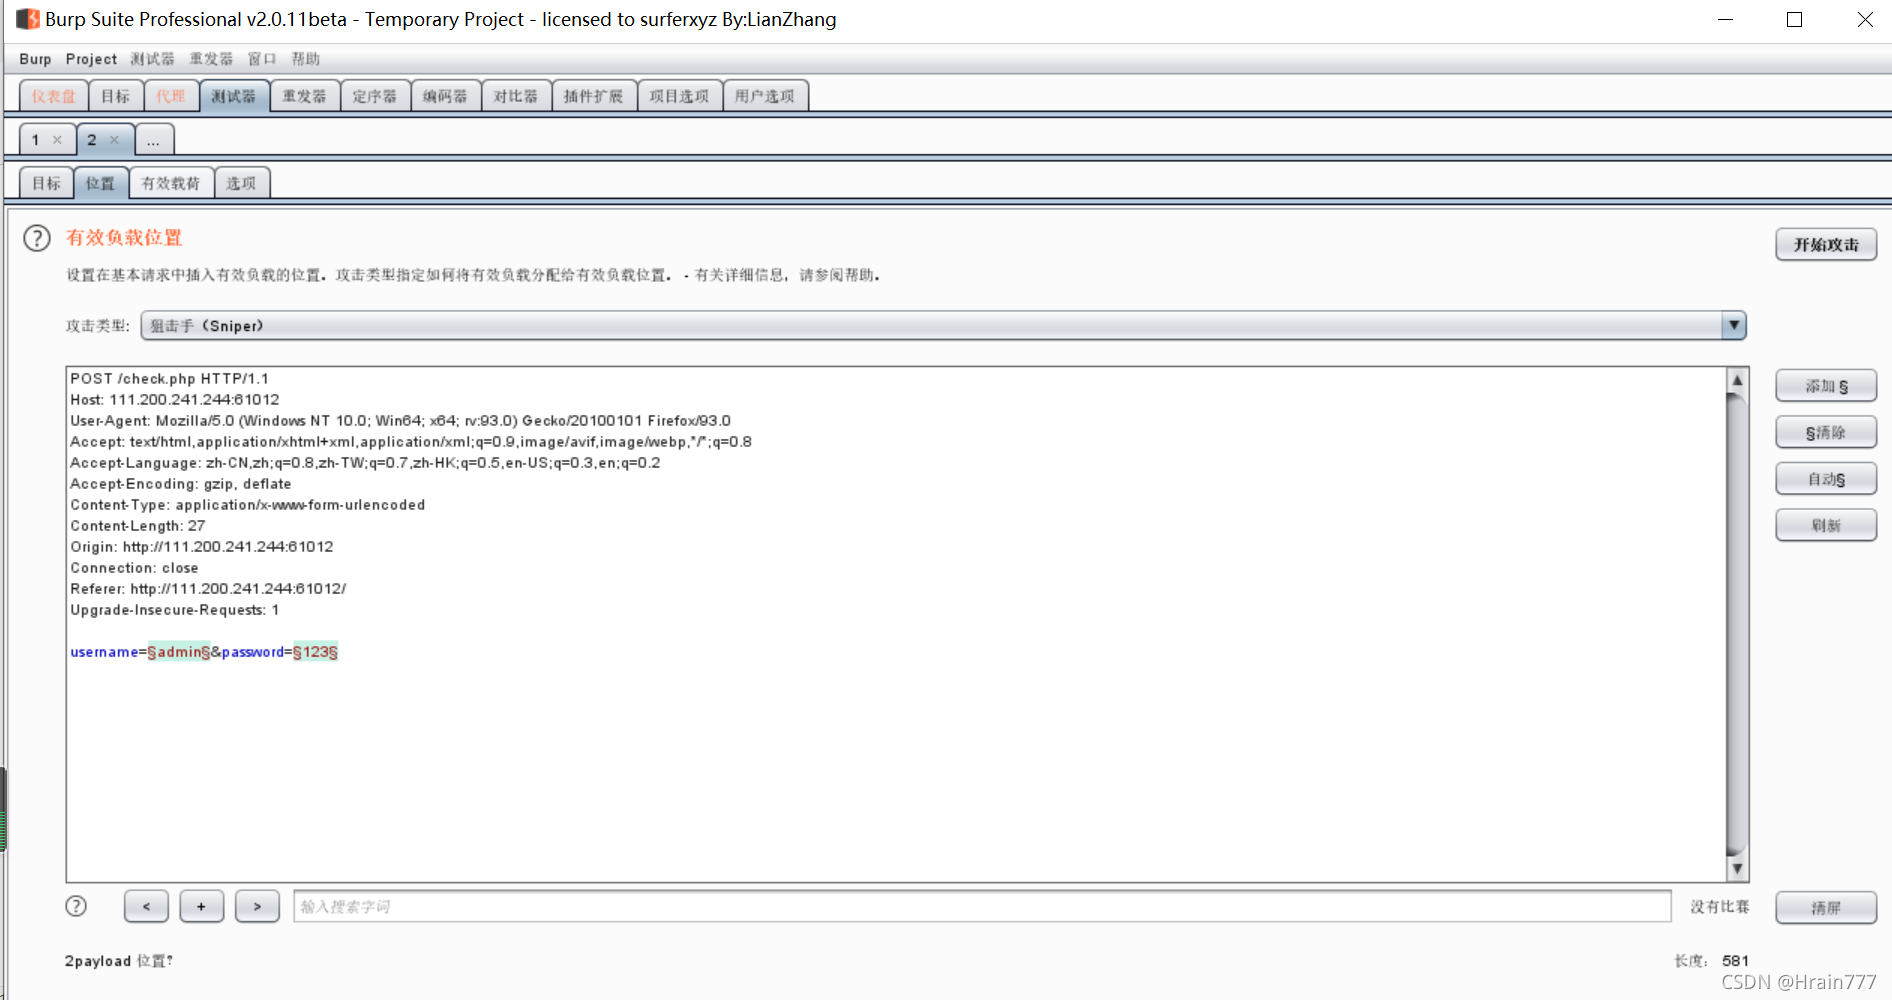The height and width of the screenshot is (1000, 1892).
Task: Click the 2payload 位置 status text
Action: pos(119,961)
